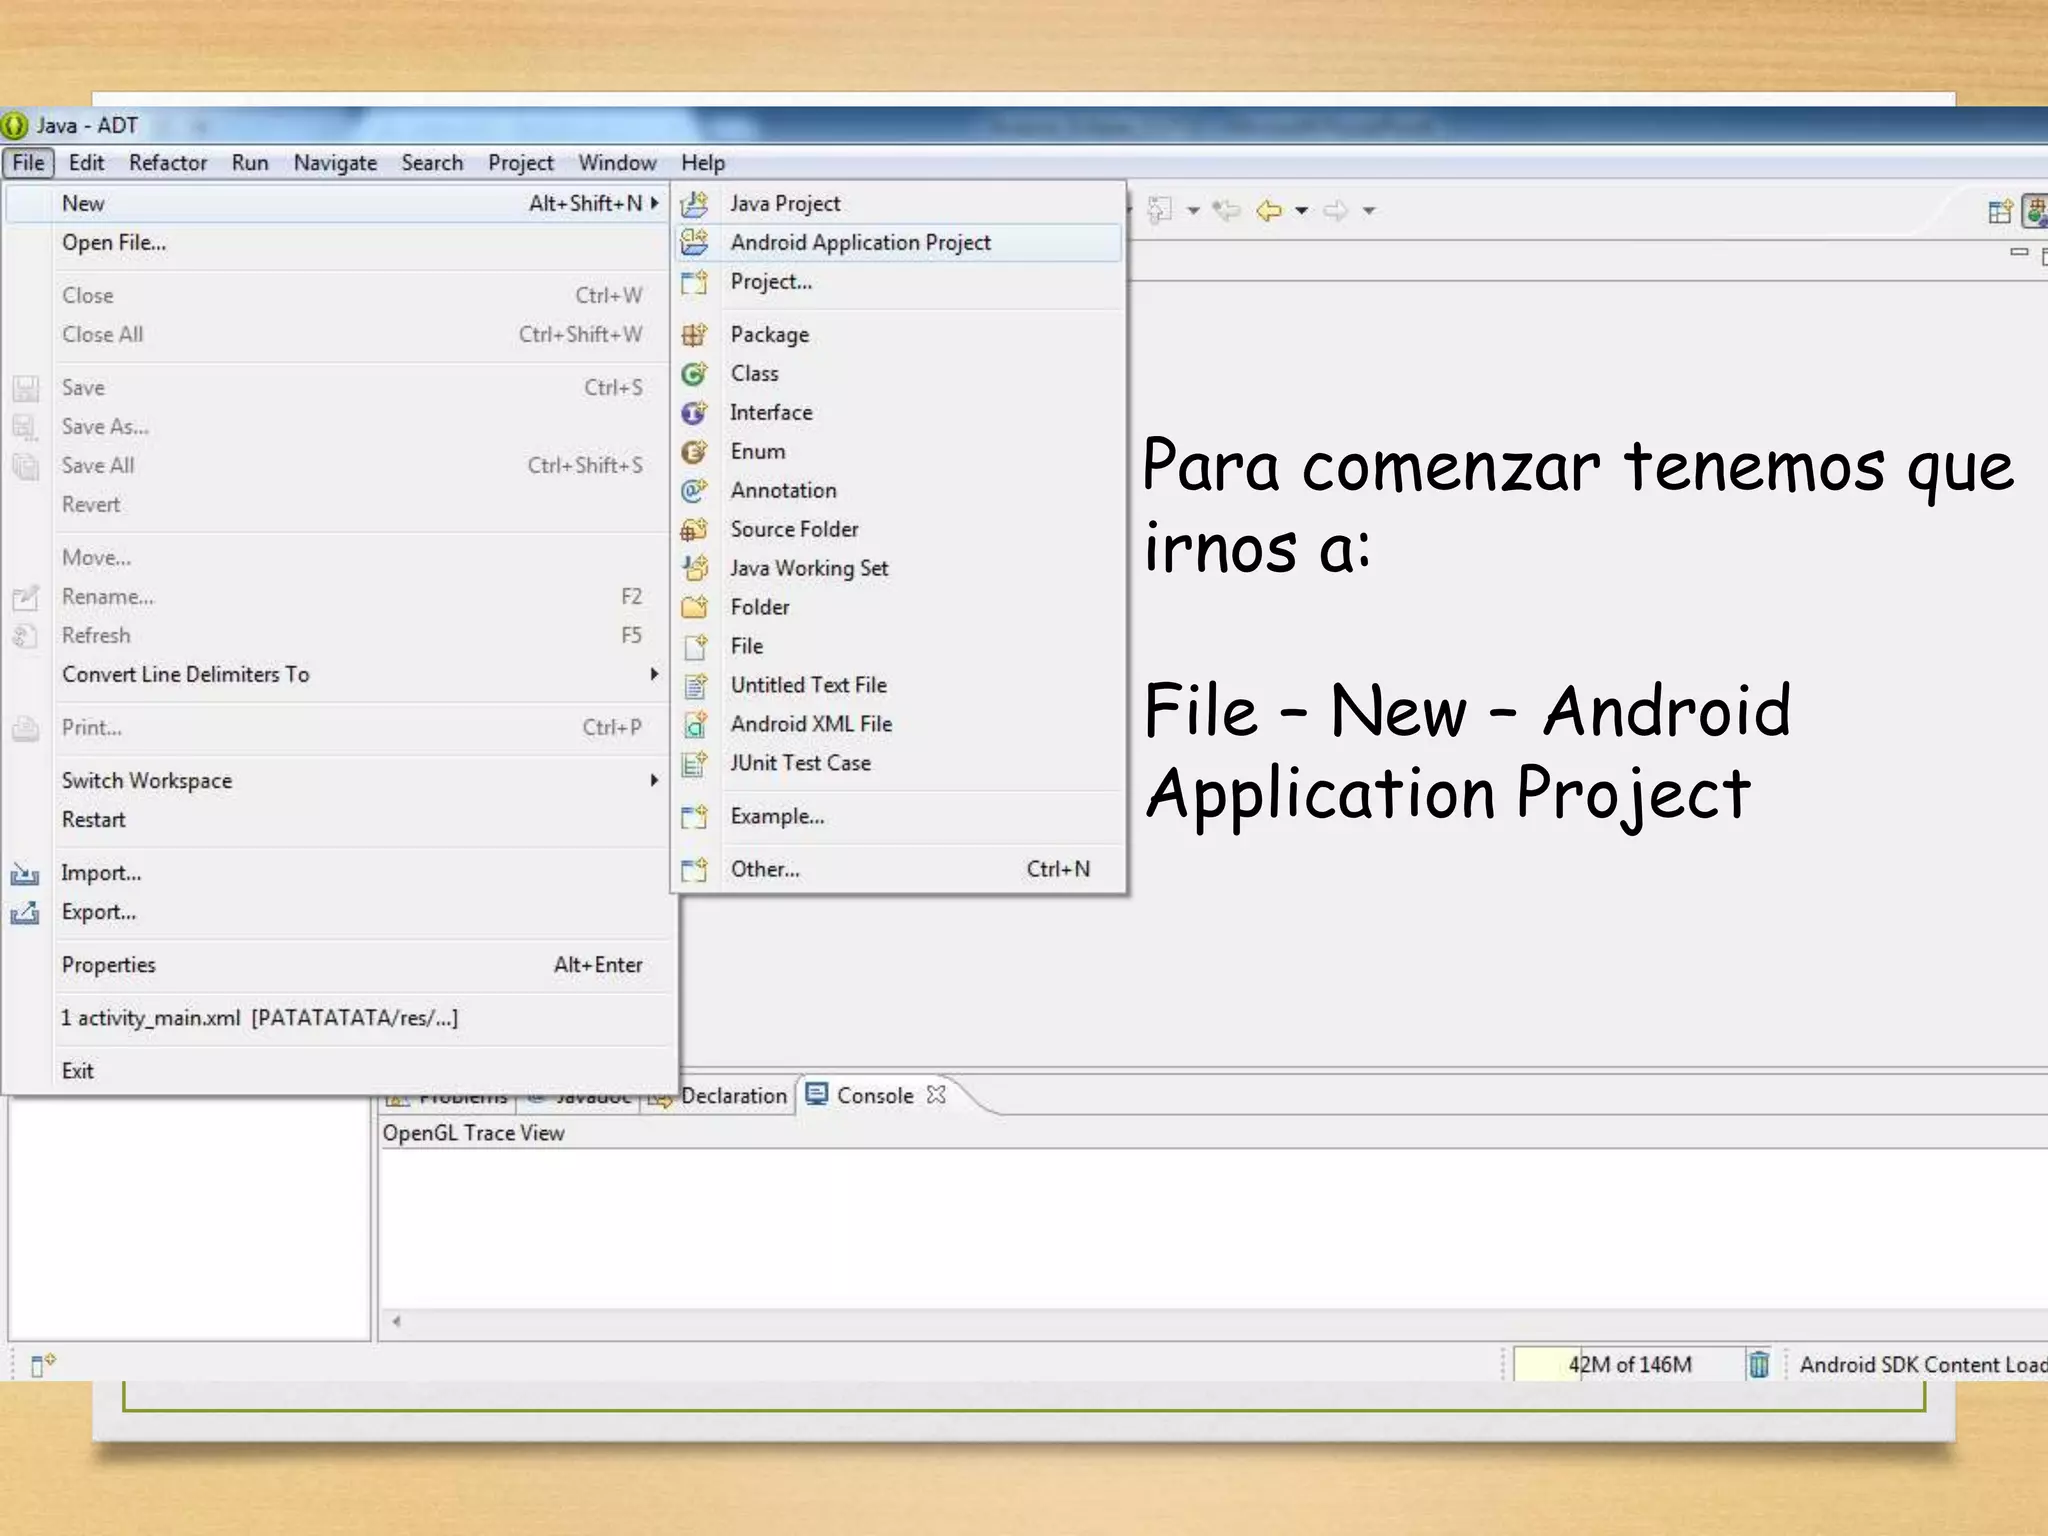Click the Source Folder icon
The height and width of the screenshot is (1536, 2048).
click(694, 529)
